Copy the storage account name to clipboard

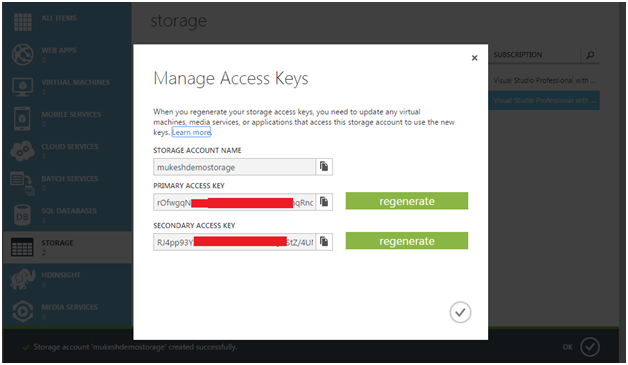pyautogui.click(x=324, y=167)
